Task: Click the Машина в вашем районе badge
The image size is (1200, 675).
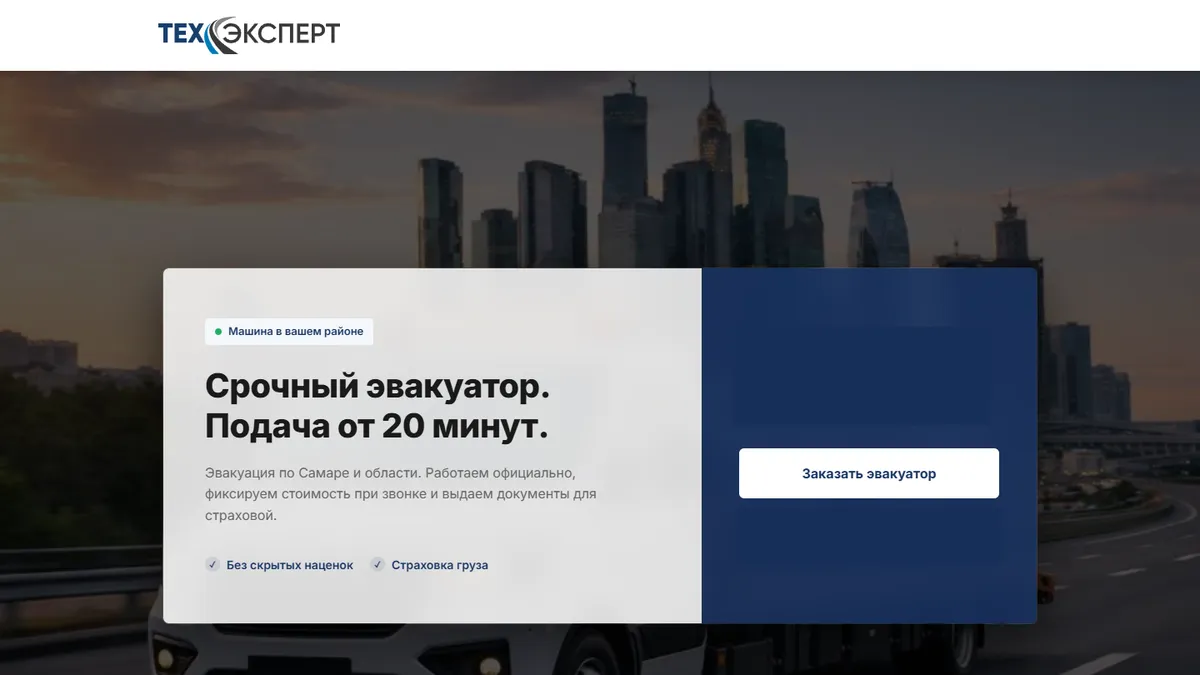Action: (289, 331)
